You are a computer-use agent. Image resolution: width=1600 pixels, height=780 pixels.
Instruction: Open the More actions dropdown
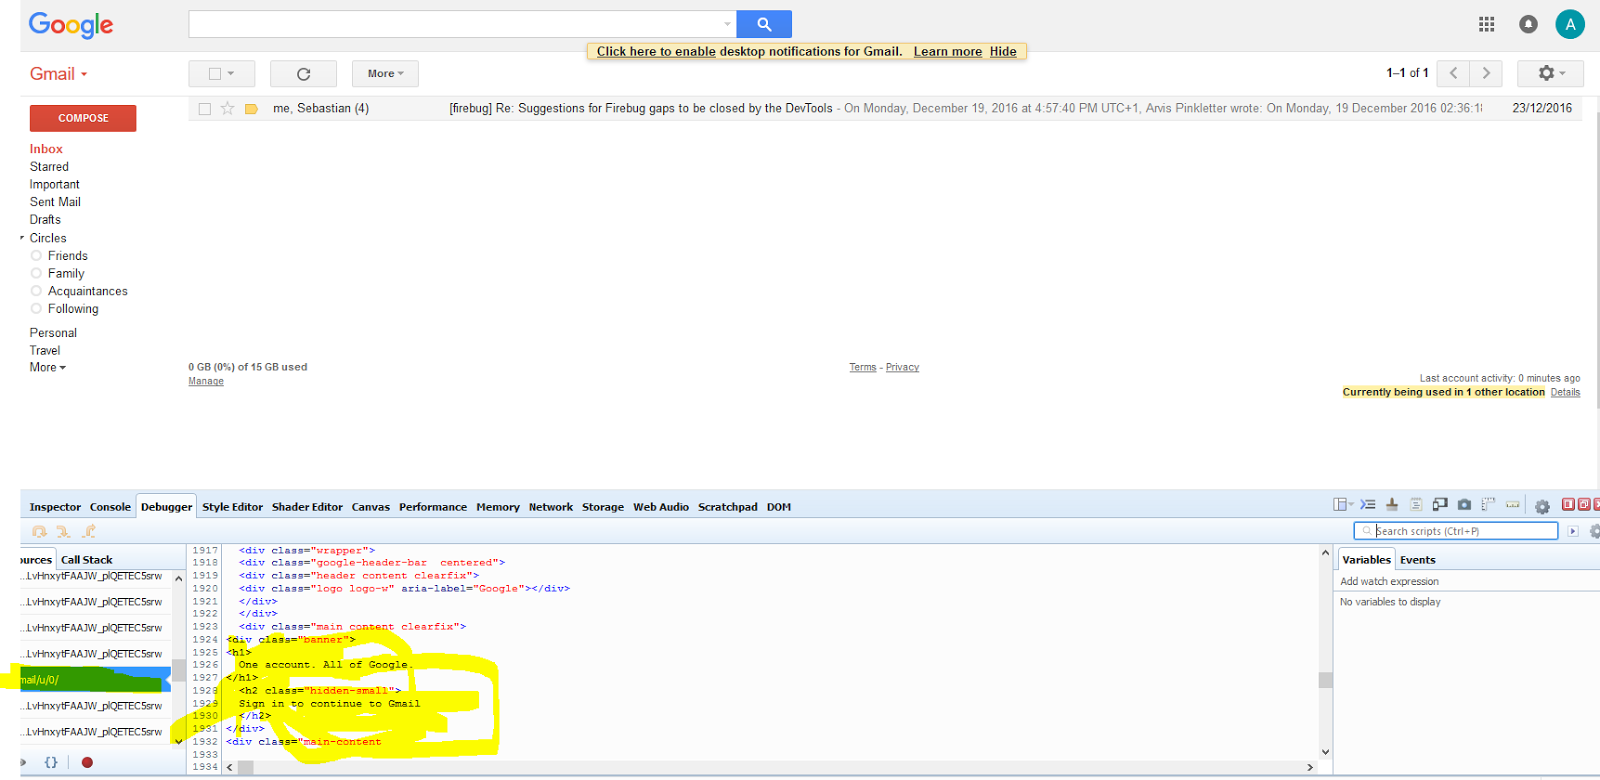pos(385,74)
